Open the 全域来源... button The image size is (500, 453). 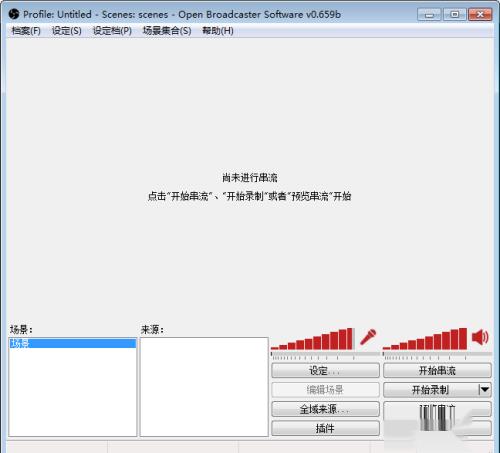point(325,409)
